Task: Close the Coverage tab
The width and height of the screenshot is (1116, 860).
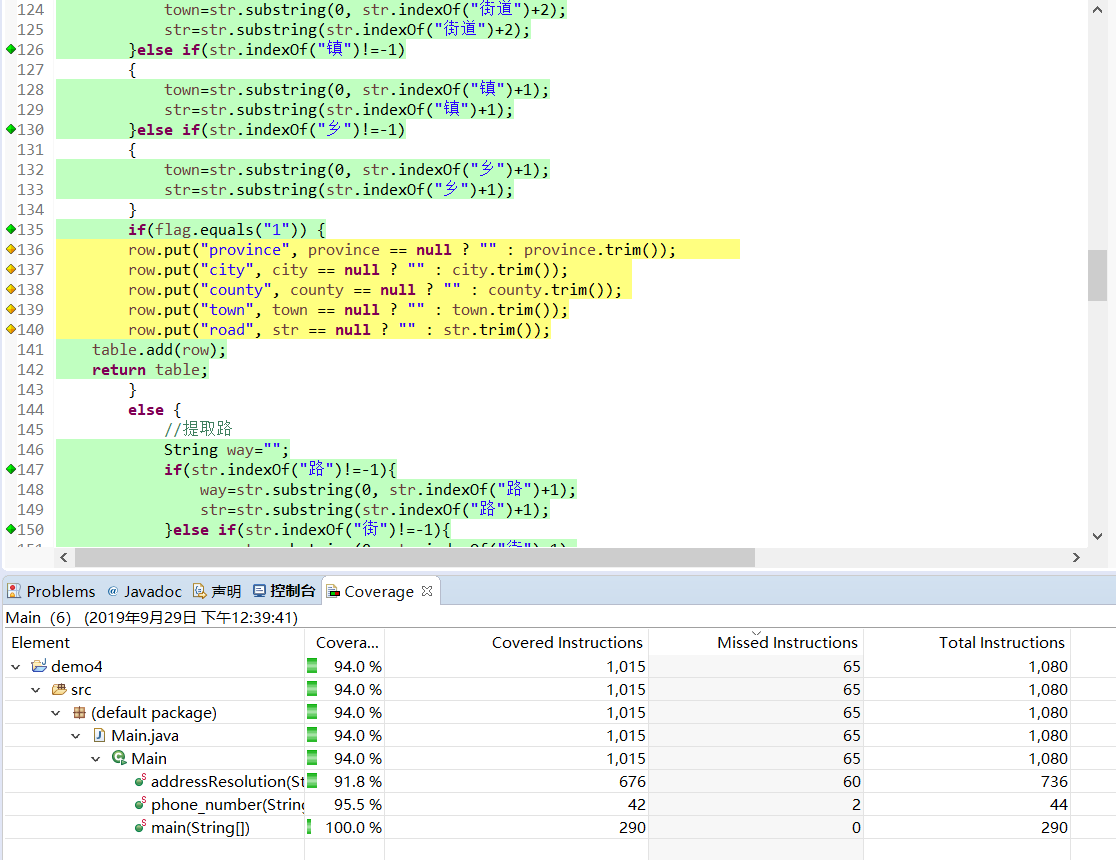Action: (427, 591)
